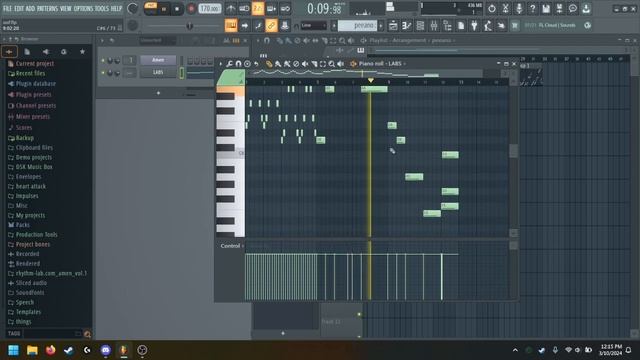Select the Draw pencil tool in piano roll
Viewport: 640px width, 360px height.
(x=269, y=64)
